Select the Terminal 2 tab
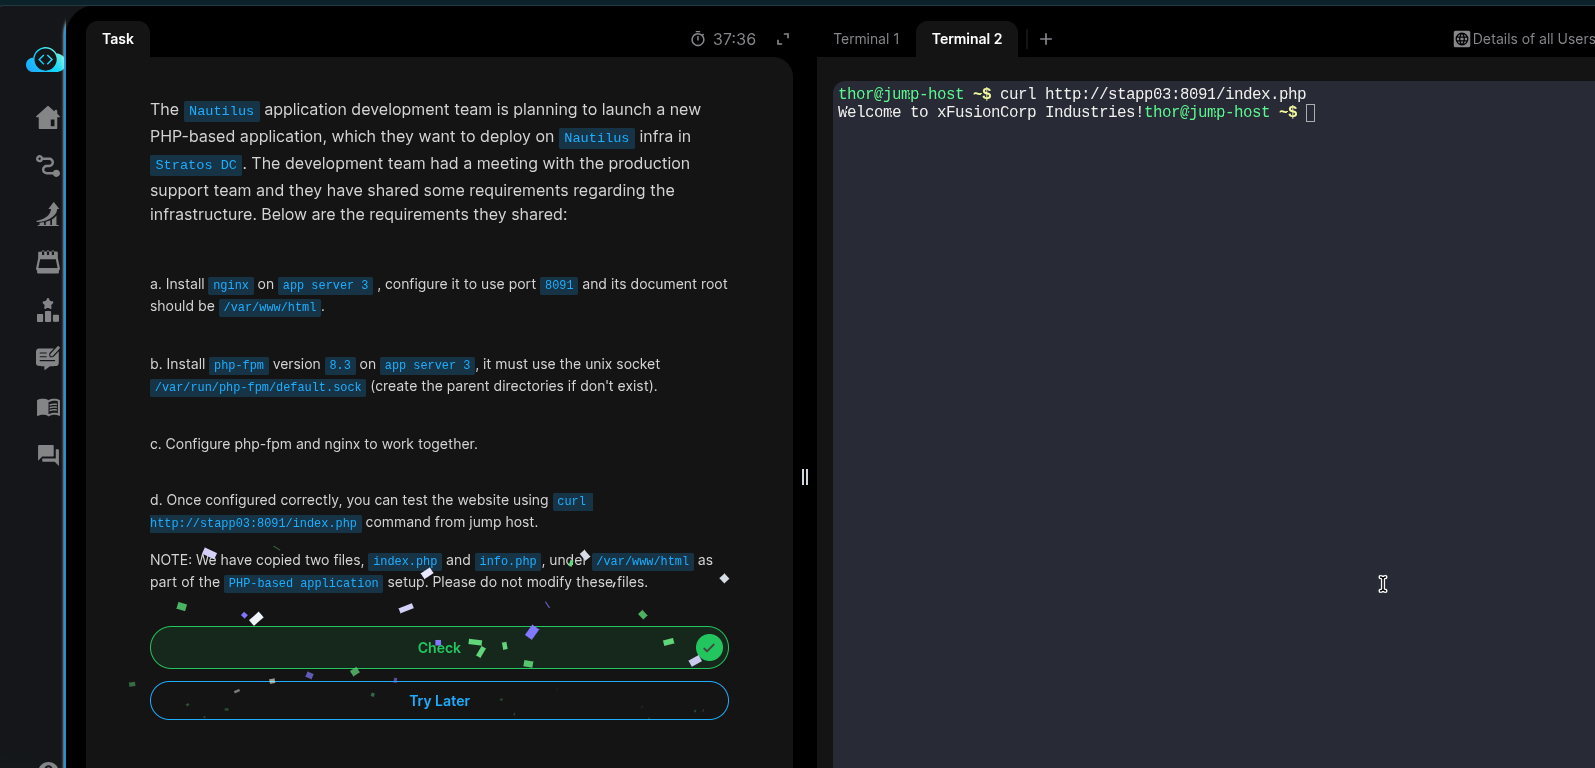Screen dimensions: 1595x768 coord(967,39)
